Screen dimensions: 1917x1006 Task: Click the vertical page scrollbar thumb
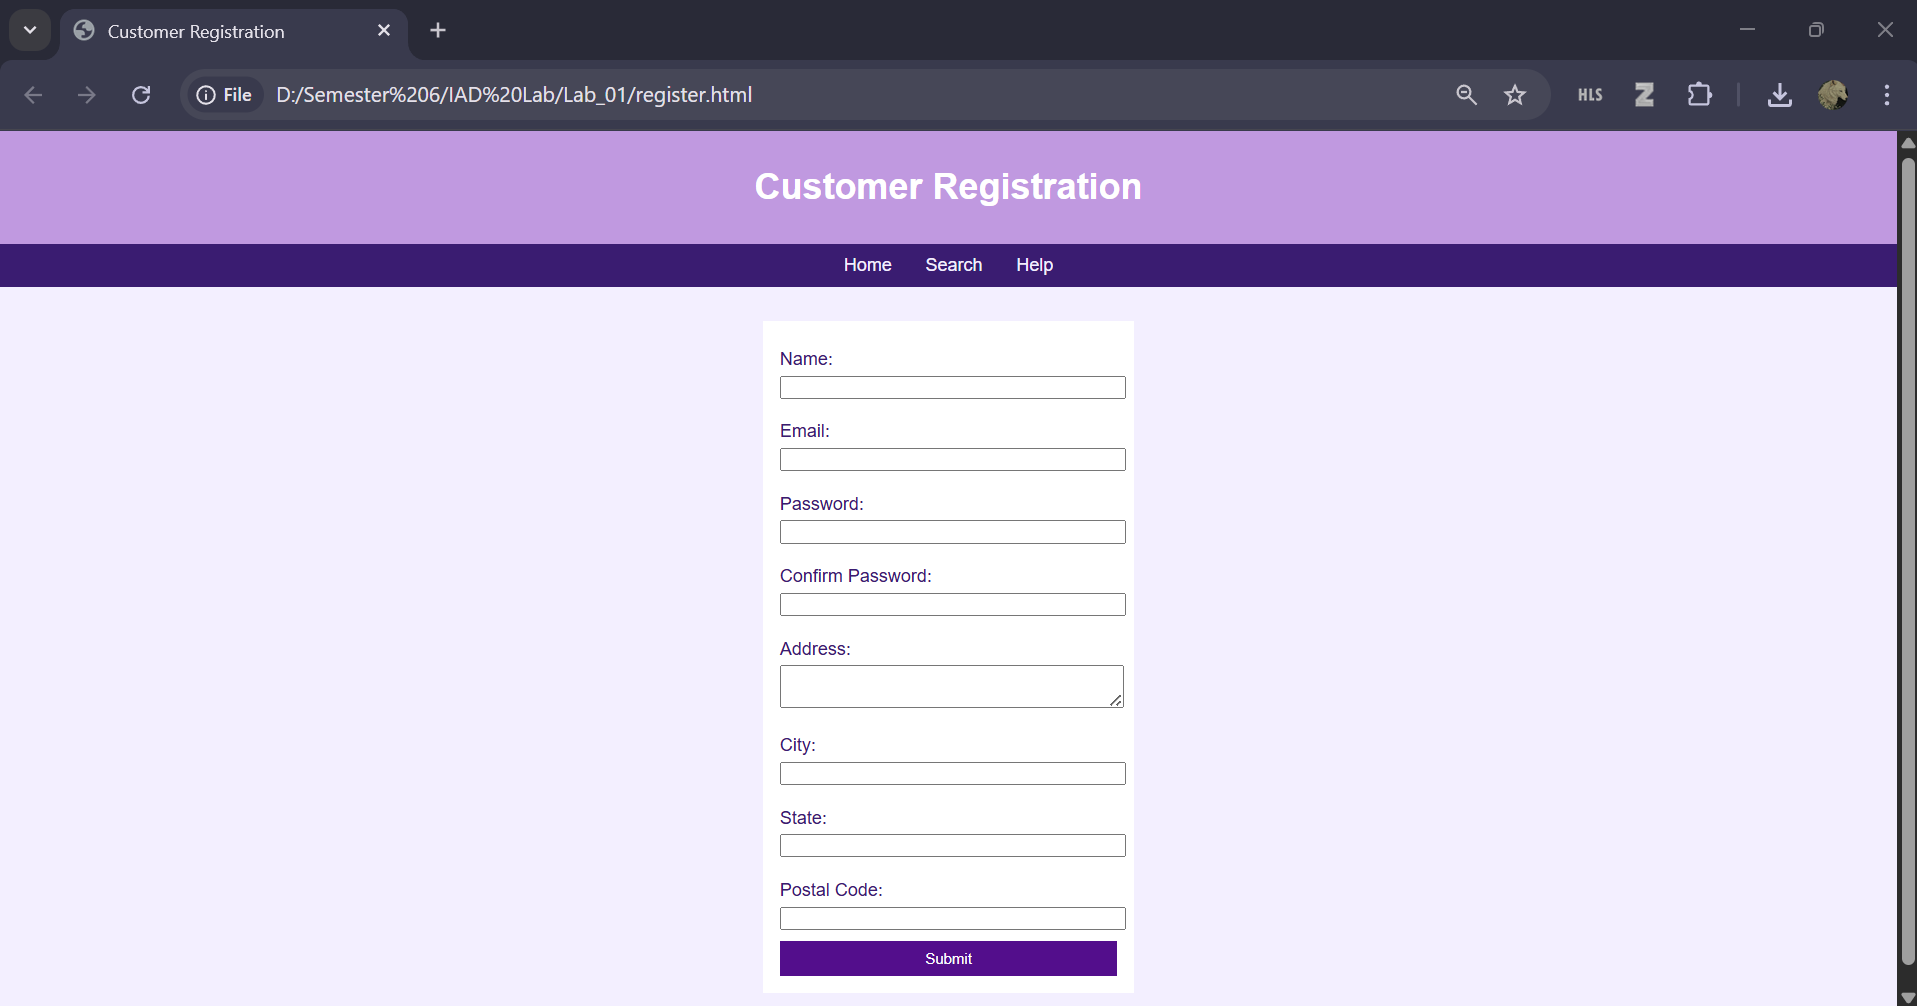coord(1907,560)
